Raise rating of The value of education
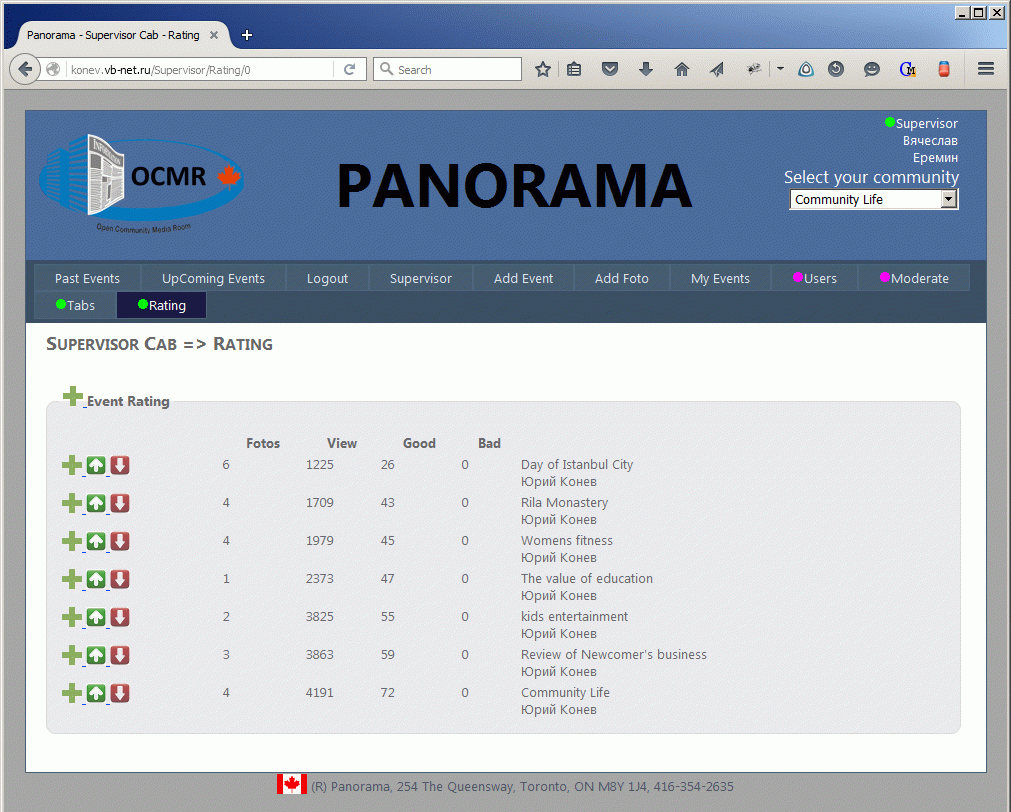This screenshot has width=1011, height=812. [96, 579]
